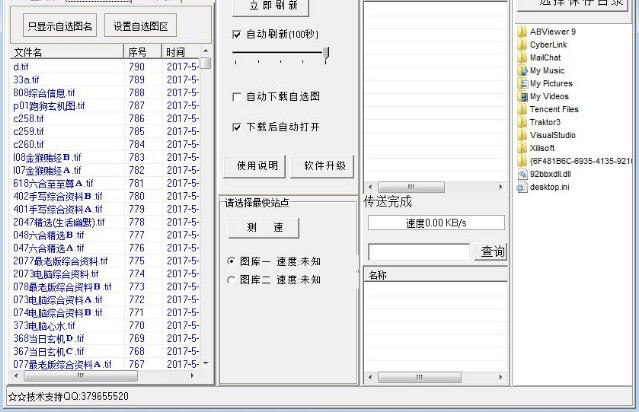Select file c258.tif in list
This screenshot has height=412, width=639.
29,119
